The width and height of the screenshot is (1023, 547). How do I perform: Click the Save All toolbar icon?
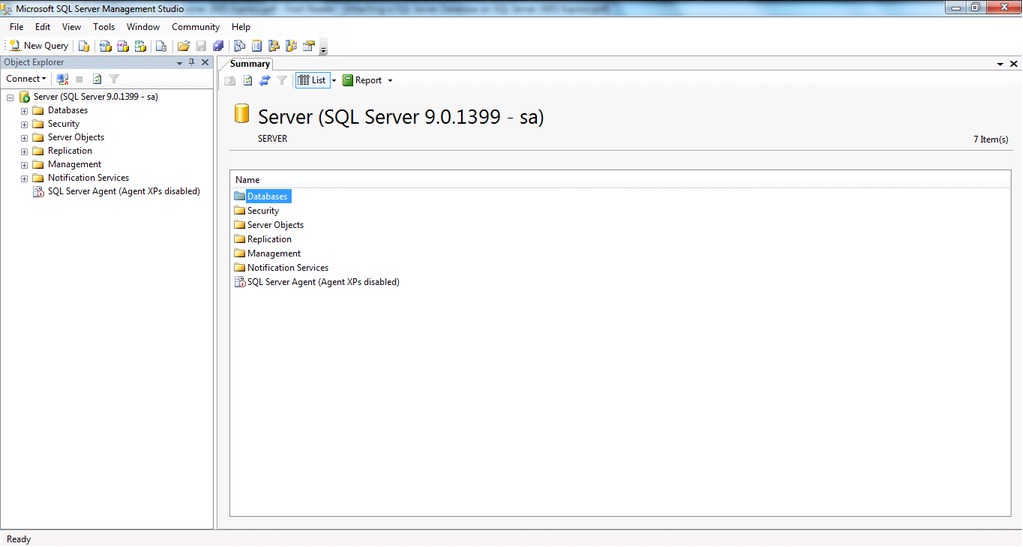218,46
